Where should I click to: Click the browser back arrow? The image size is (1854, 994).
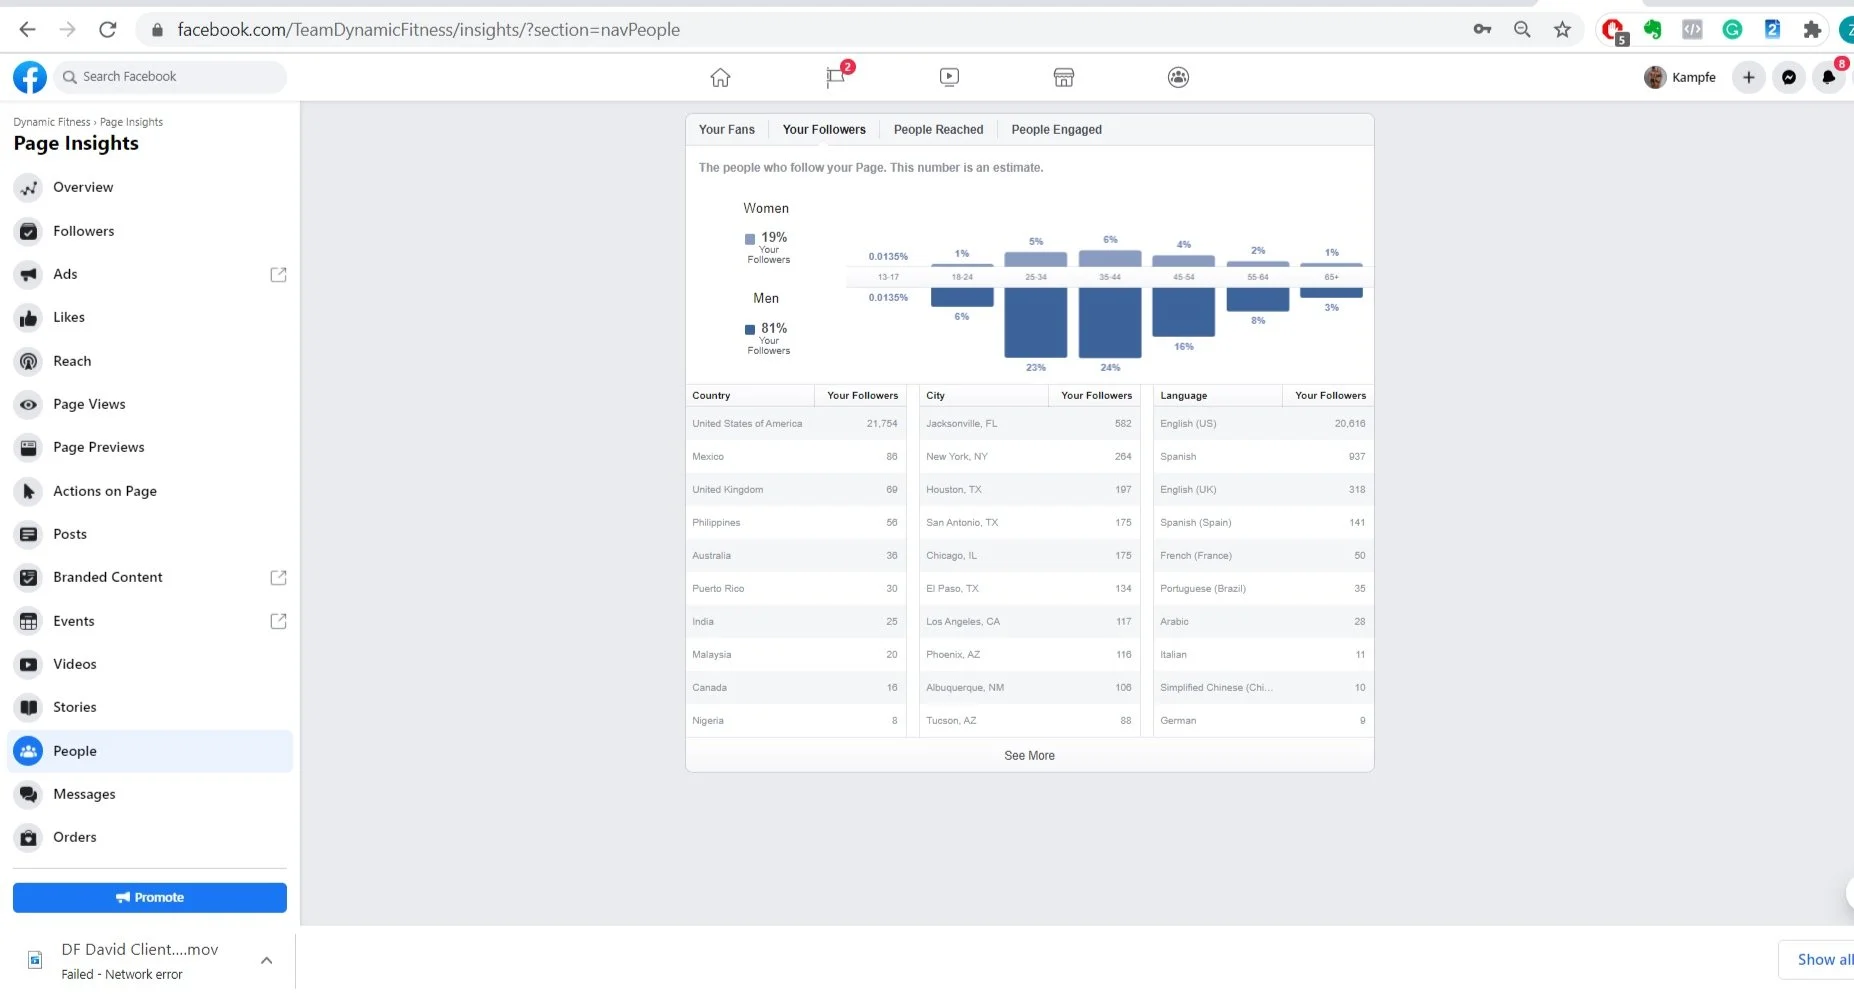[27, 30]
